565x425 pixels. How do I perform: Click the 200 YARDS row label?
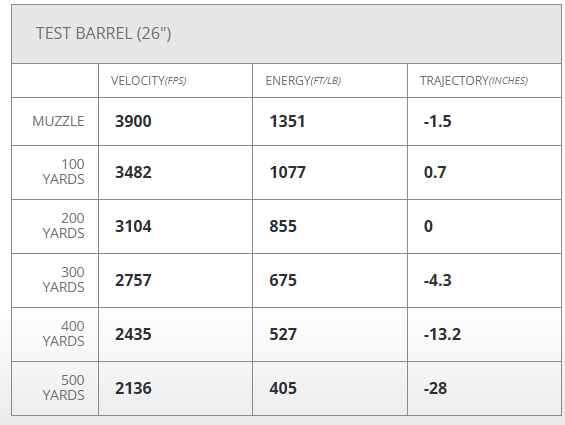(x=63, y=226)
